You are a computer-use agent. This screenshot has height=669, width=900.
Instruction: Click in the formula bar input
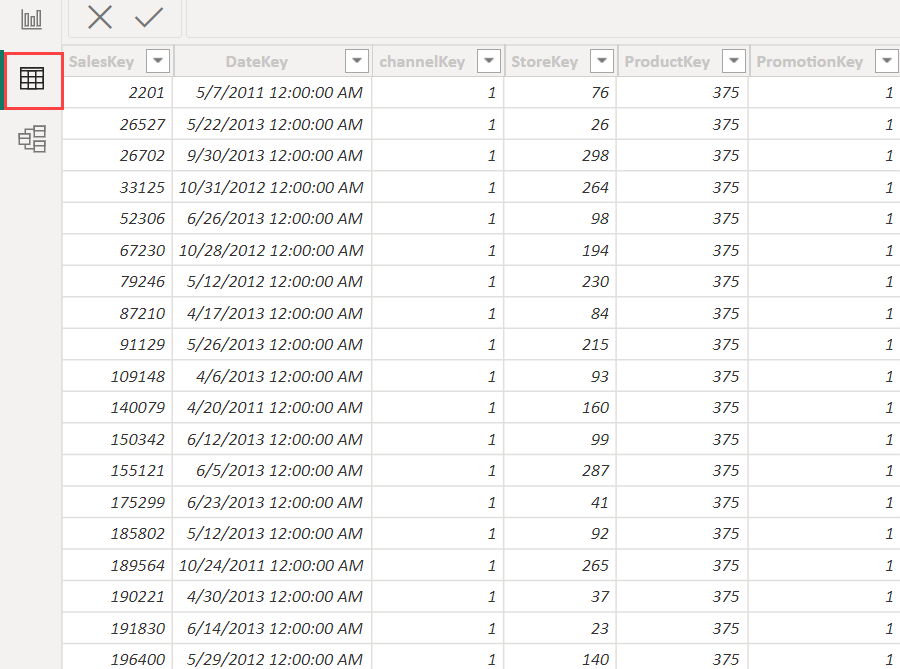[543, 18]
